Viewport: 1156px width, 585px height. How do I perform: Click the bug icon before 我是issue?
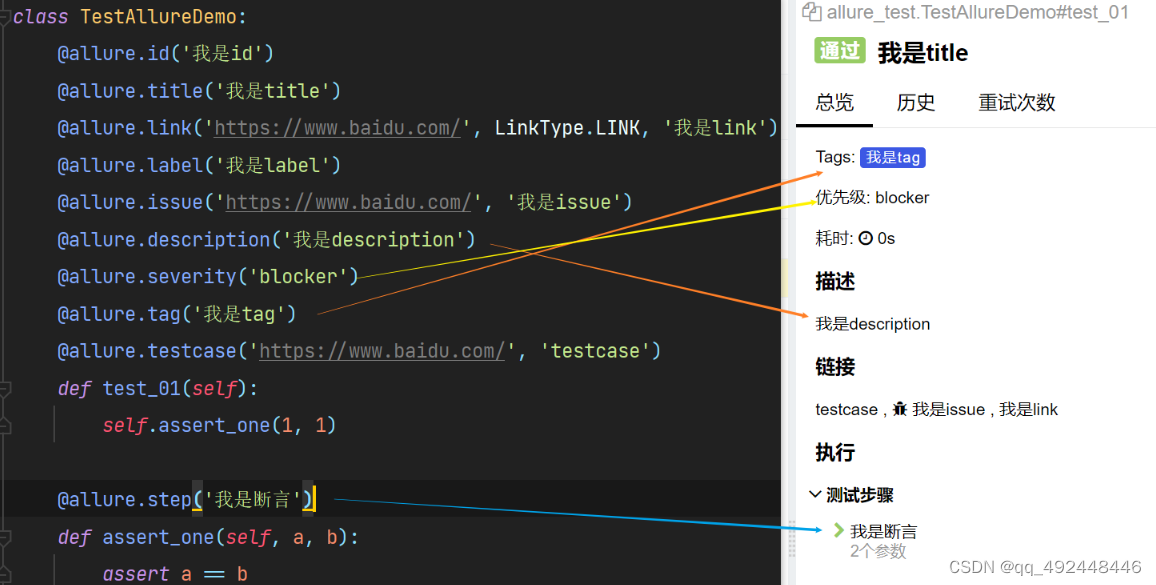[901, 409]
